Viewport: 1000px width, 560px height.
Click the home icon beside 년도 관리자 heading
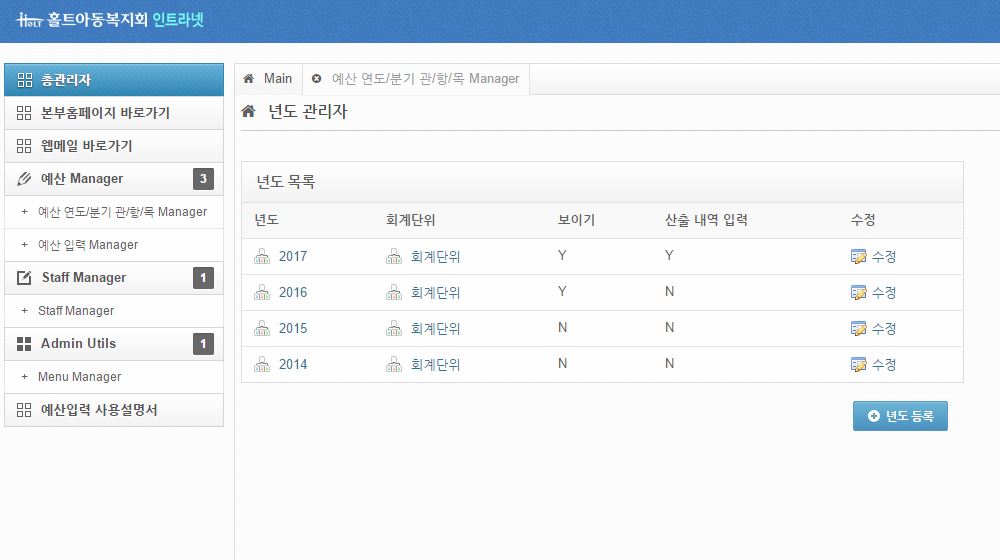tap(249, 112)
